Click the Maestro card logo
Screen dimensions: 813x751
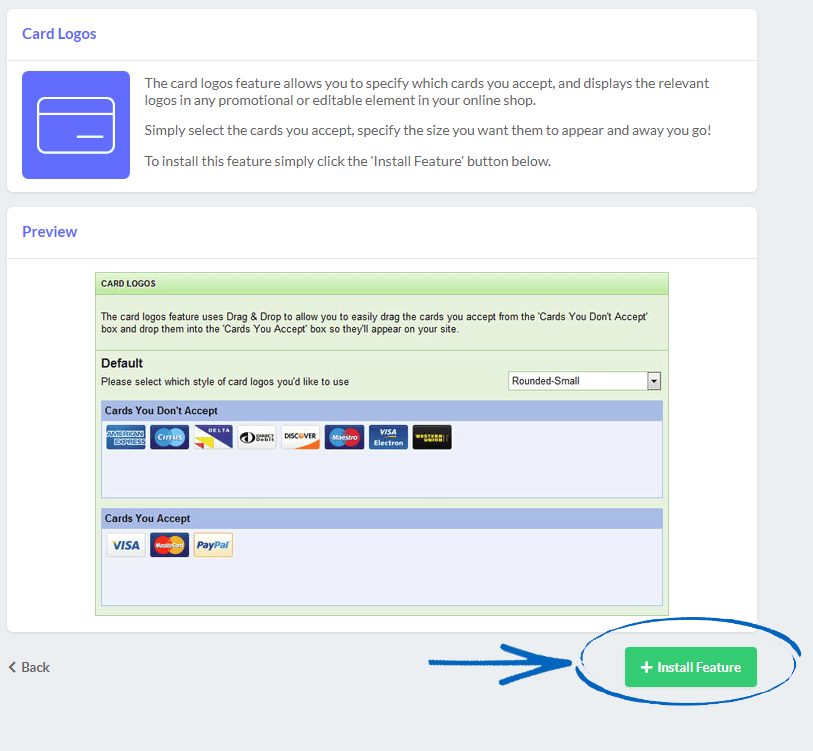pyautogui.click(x=344, y=437)
